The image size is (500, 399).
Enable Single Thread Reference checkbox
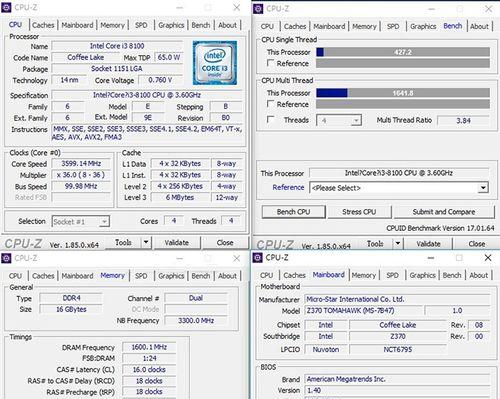click(x=270, y=63)
